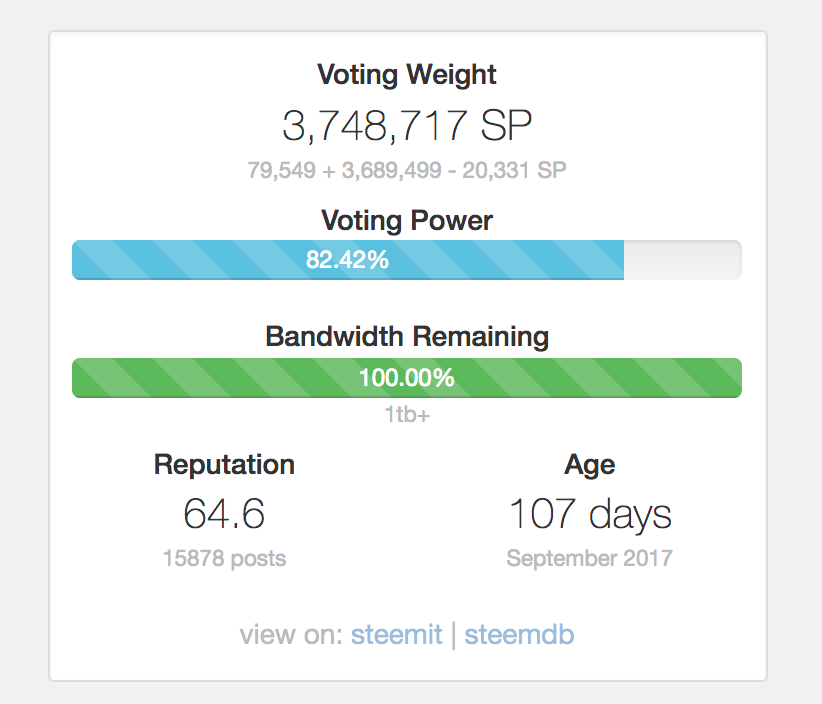Click the Reputation heading

tap(224, 464)
